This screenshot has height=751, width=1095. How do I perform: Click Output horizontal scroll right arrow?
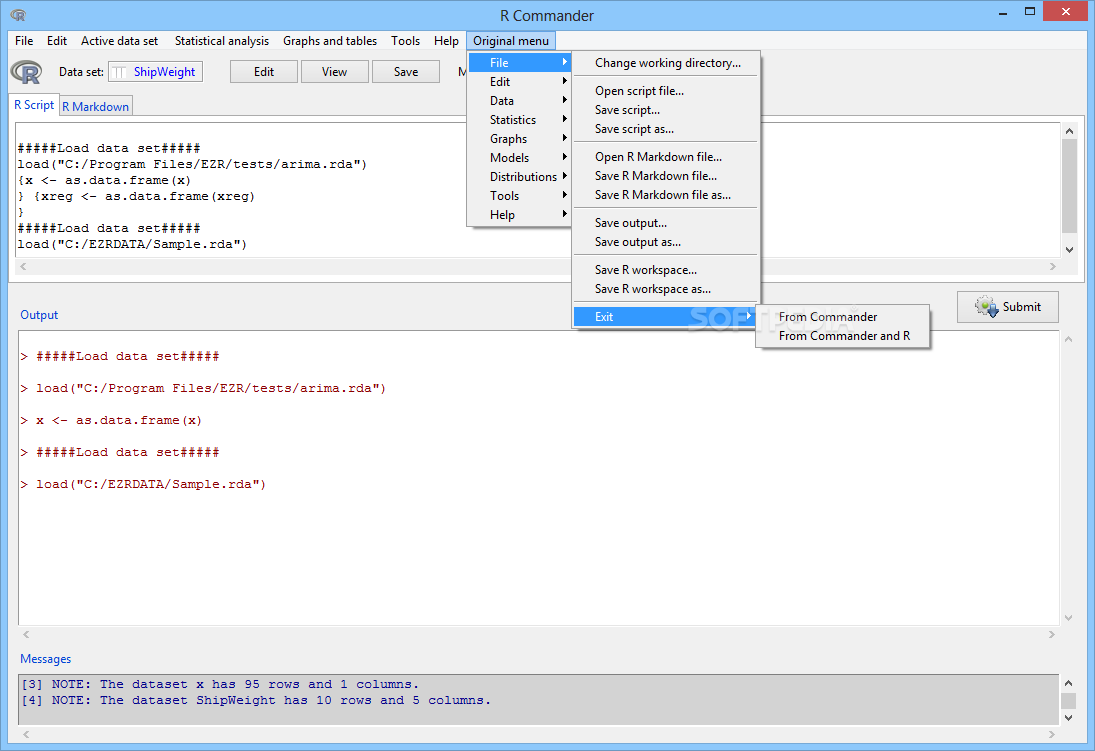pyautogui.click(x=1052, y=634)
